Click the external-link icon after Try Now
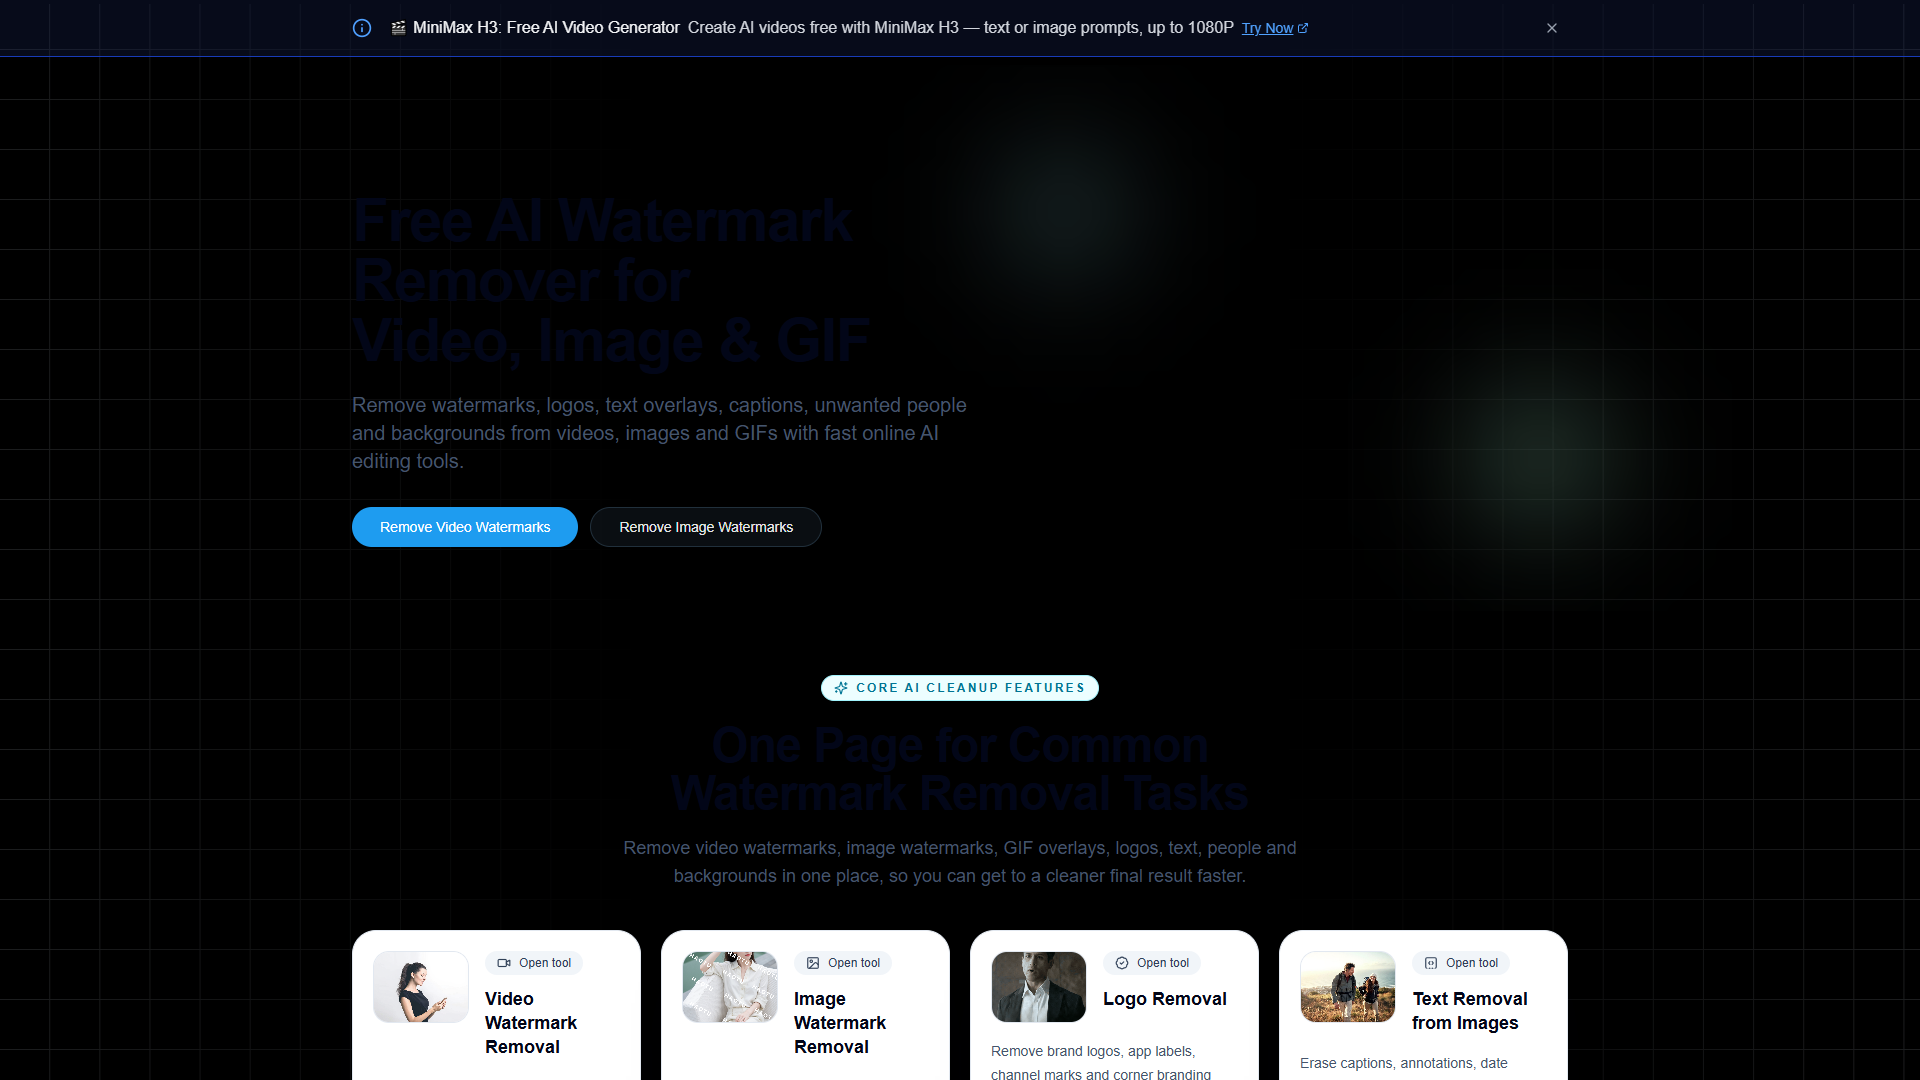Viewport: 1920px width, 1080px height. (x=1303, y=28)
